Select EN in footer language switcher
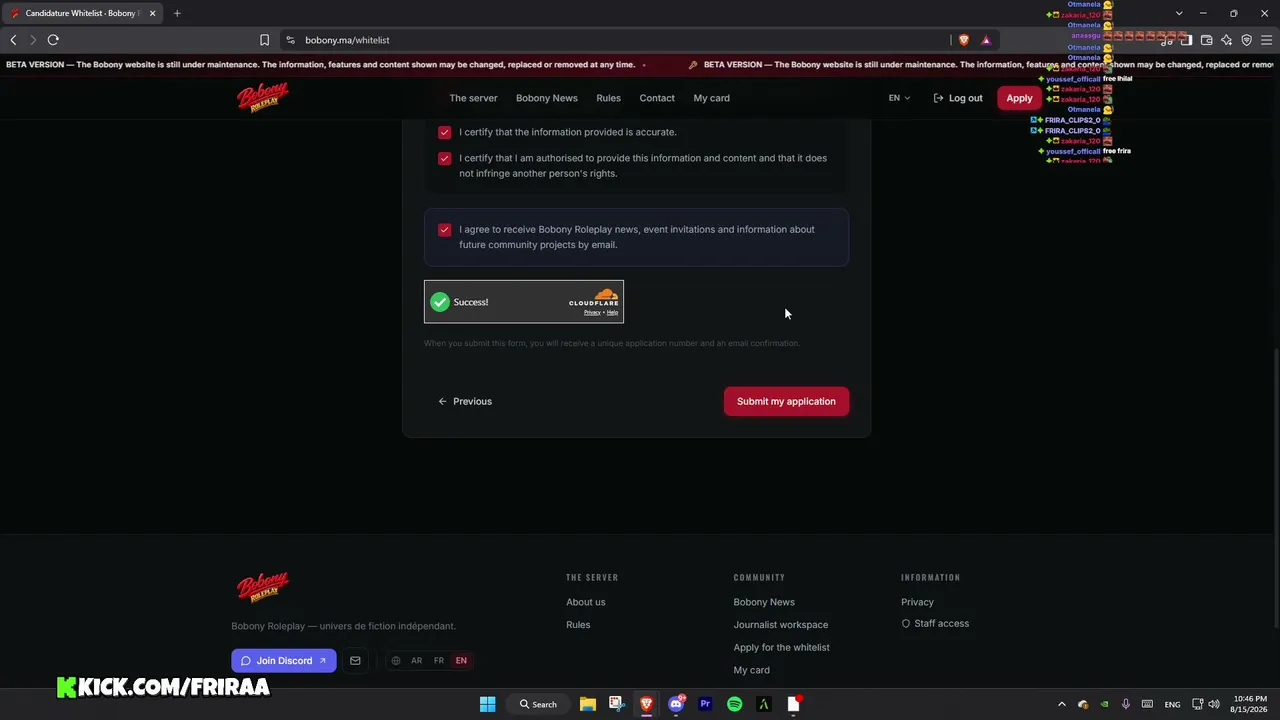This screenshot has height=720, width=1280. point(461,661)
